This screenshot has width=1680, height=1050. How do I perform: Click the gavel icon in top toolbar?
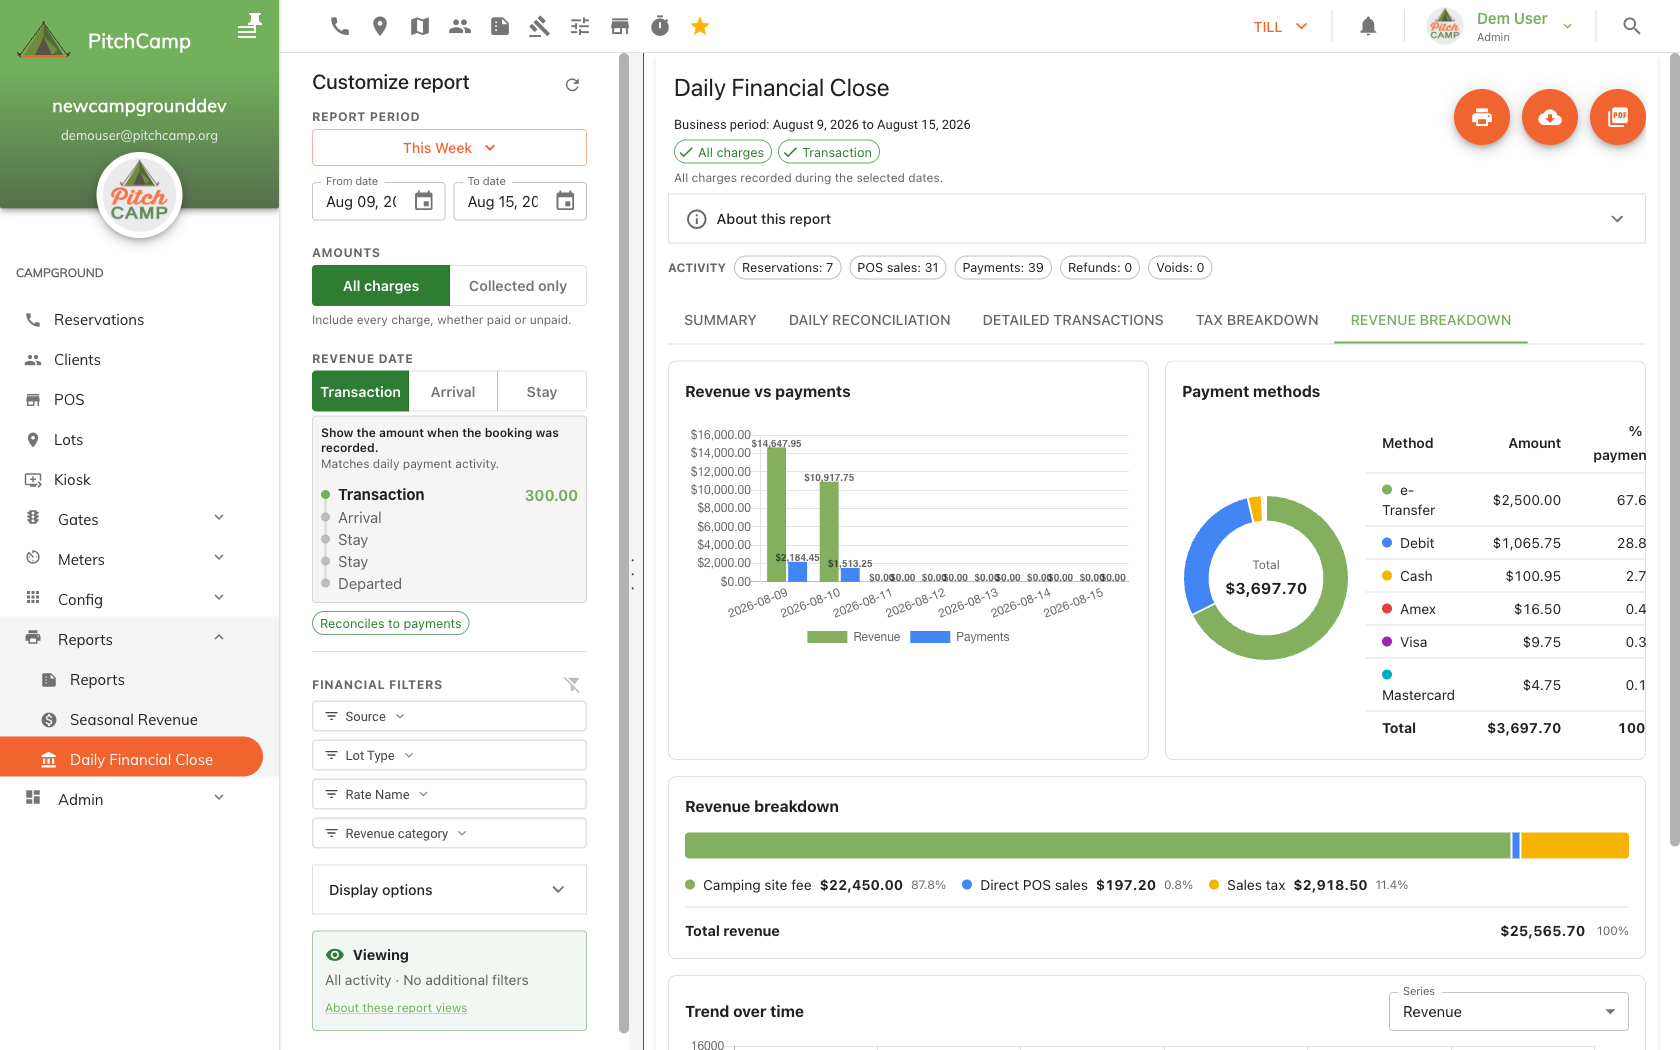click(540, 26)
